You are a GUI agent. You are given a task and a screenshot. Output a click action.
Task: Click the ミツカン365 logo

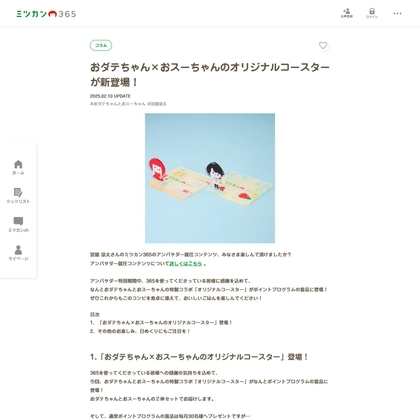[x=46, y=14]
